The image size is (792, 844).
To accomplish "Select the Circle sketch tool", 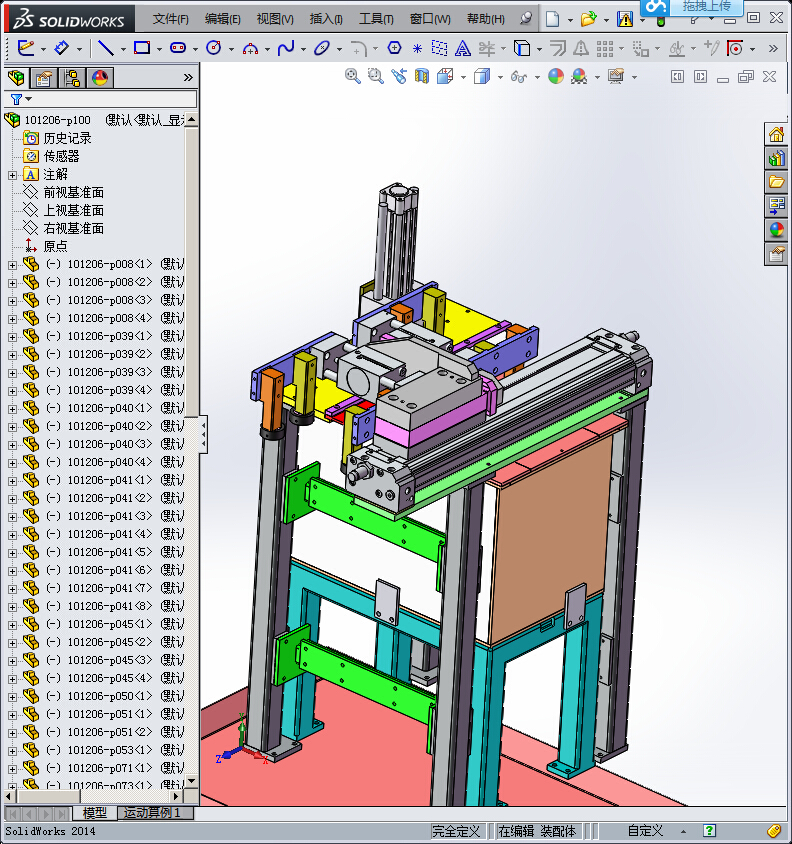I will point(214,48).
